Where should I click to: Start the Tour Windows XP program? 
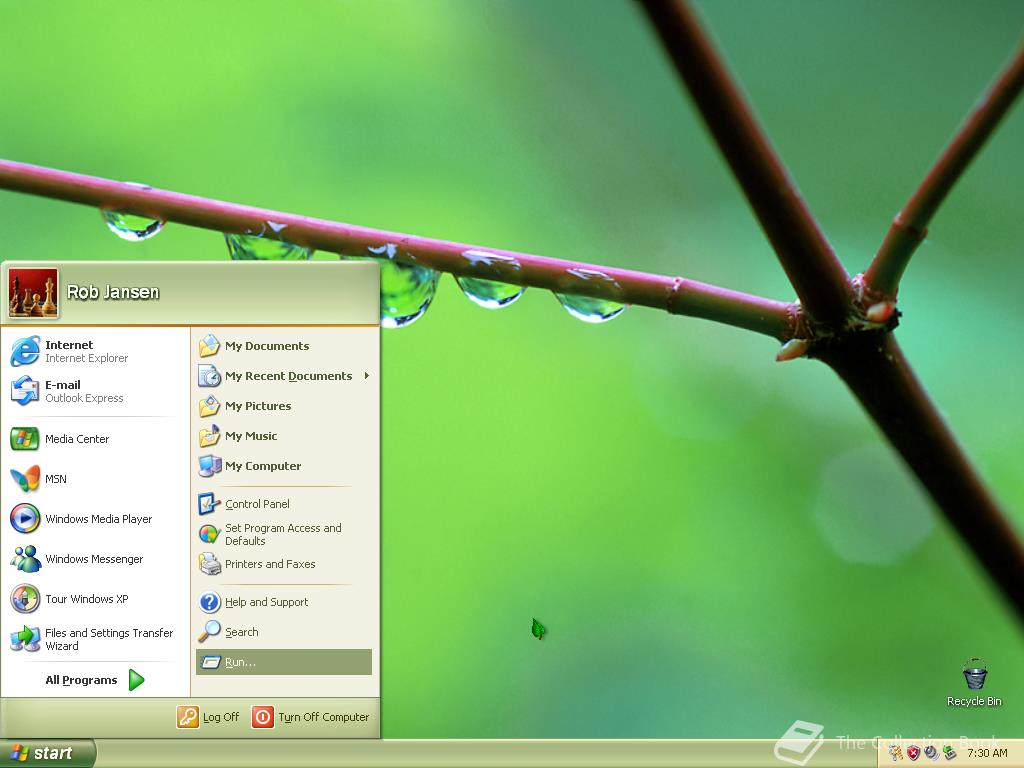coord(95,599)
